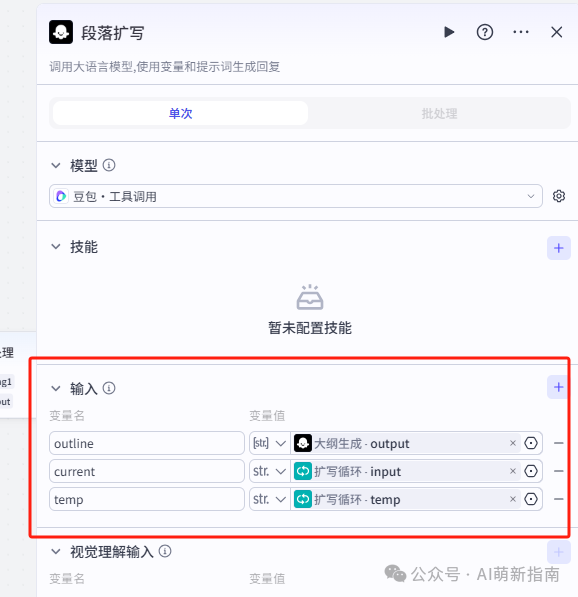Viewport: 578px width, 597px height.
Task: Add a skill with the plus button
Action: click(559, 248)
